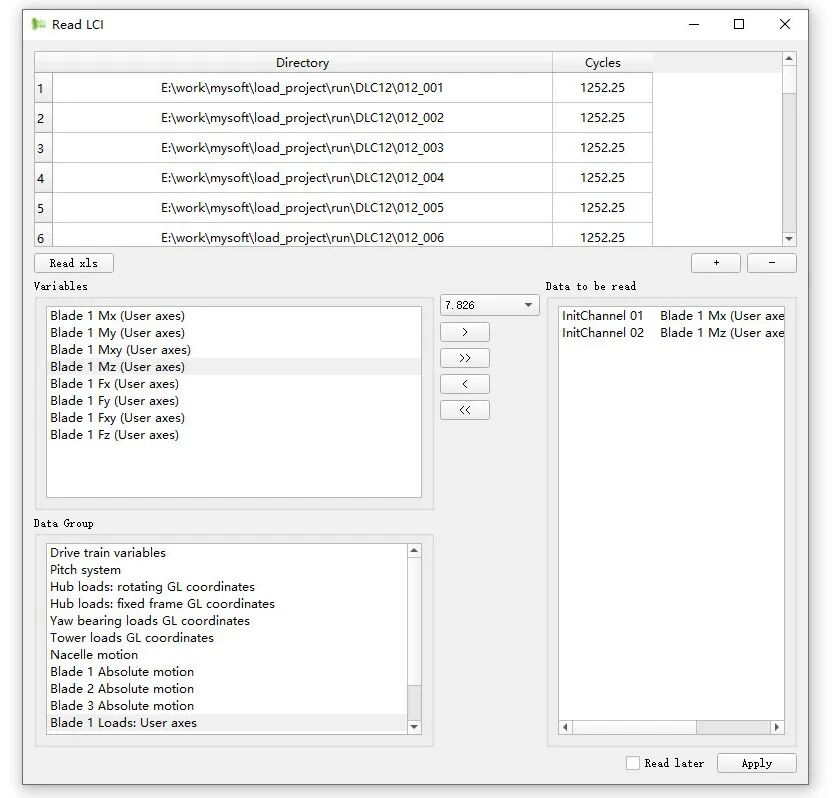Select Blade 1 Fxy (User axes) variable
Viewport: 837px width, 798px height.
pyautogui.click(x=234, y=418)
